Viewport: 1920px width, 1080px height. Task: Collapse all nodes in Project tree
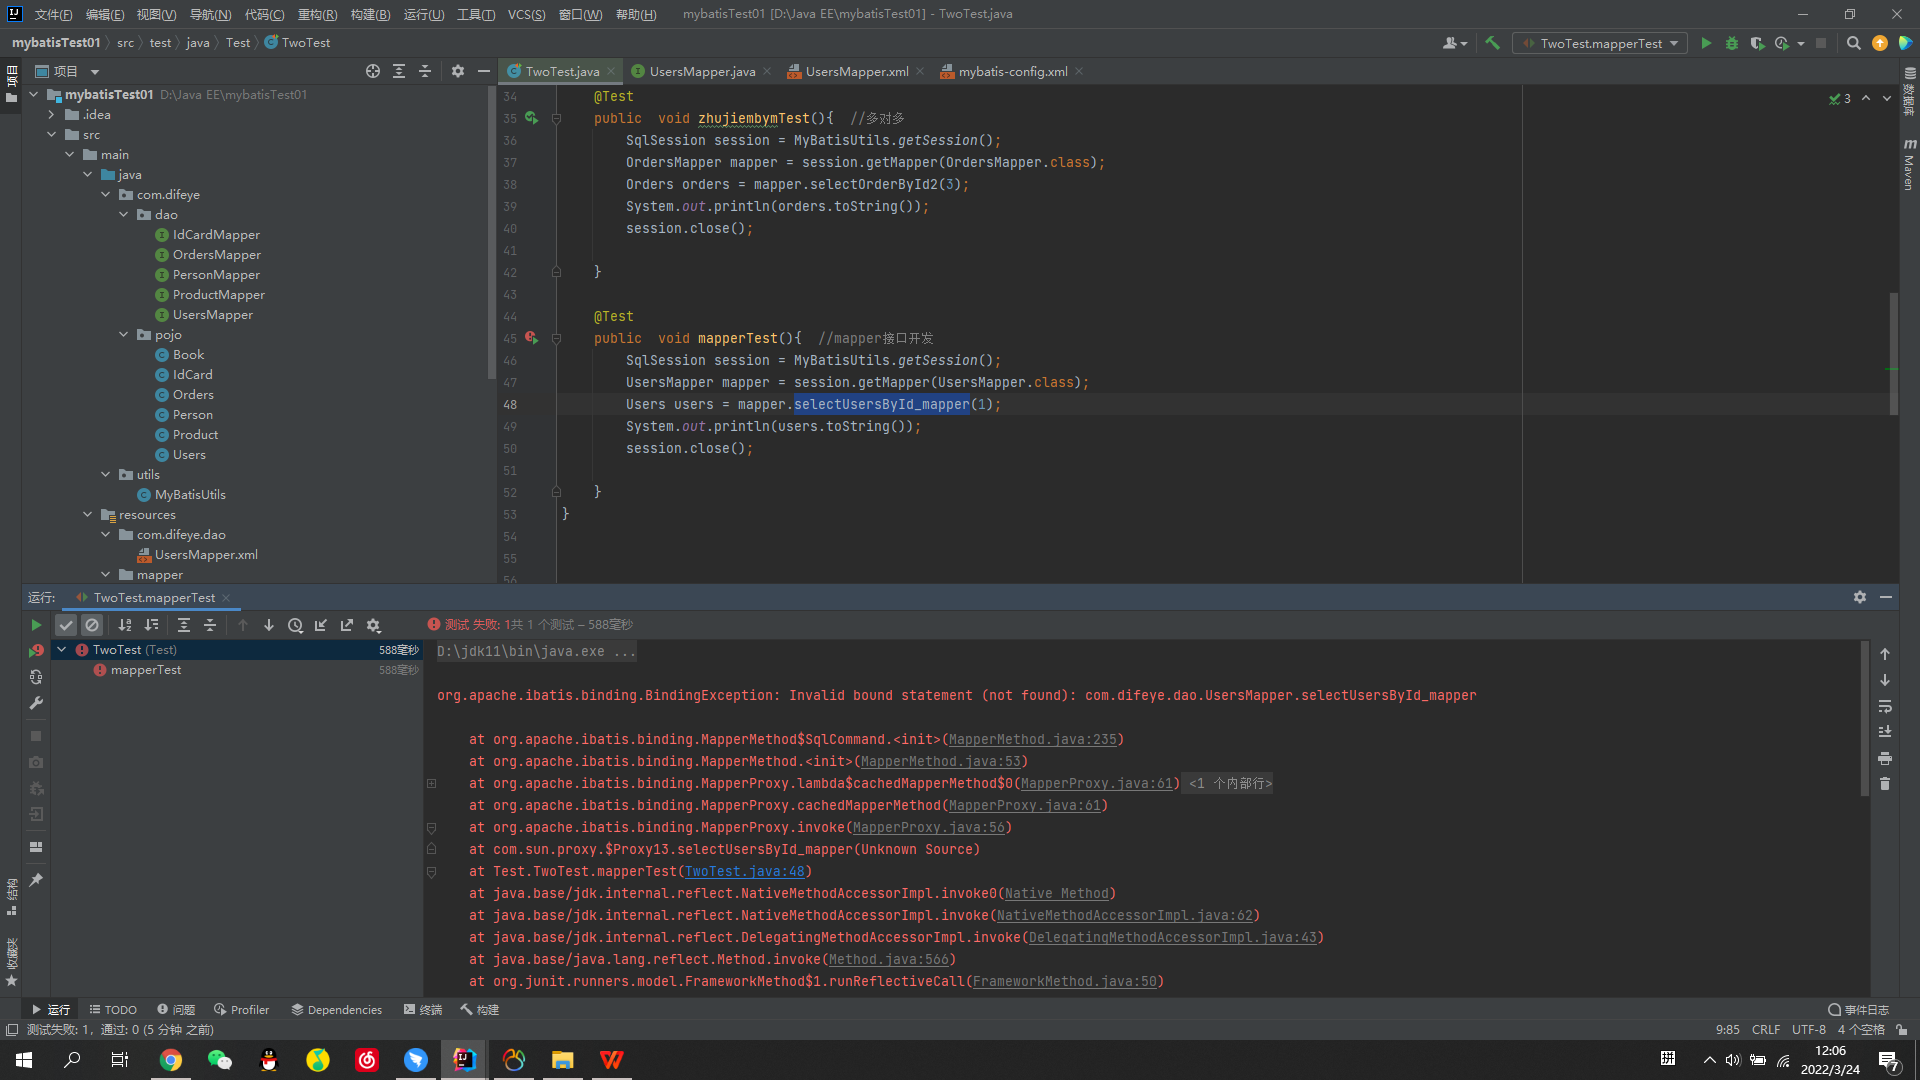point(424,71)
